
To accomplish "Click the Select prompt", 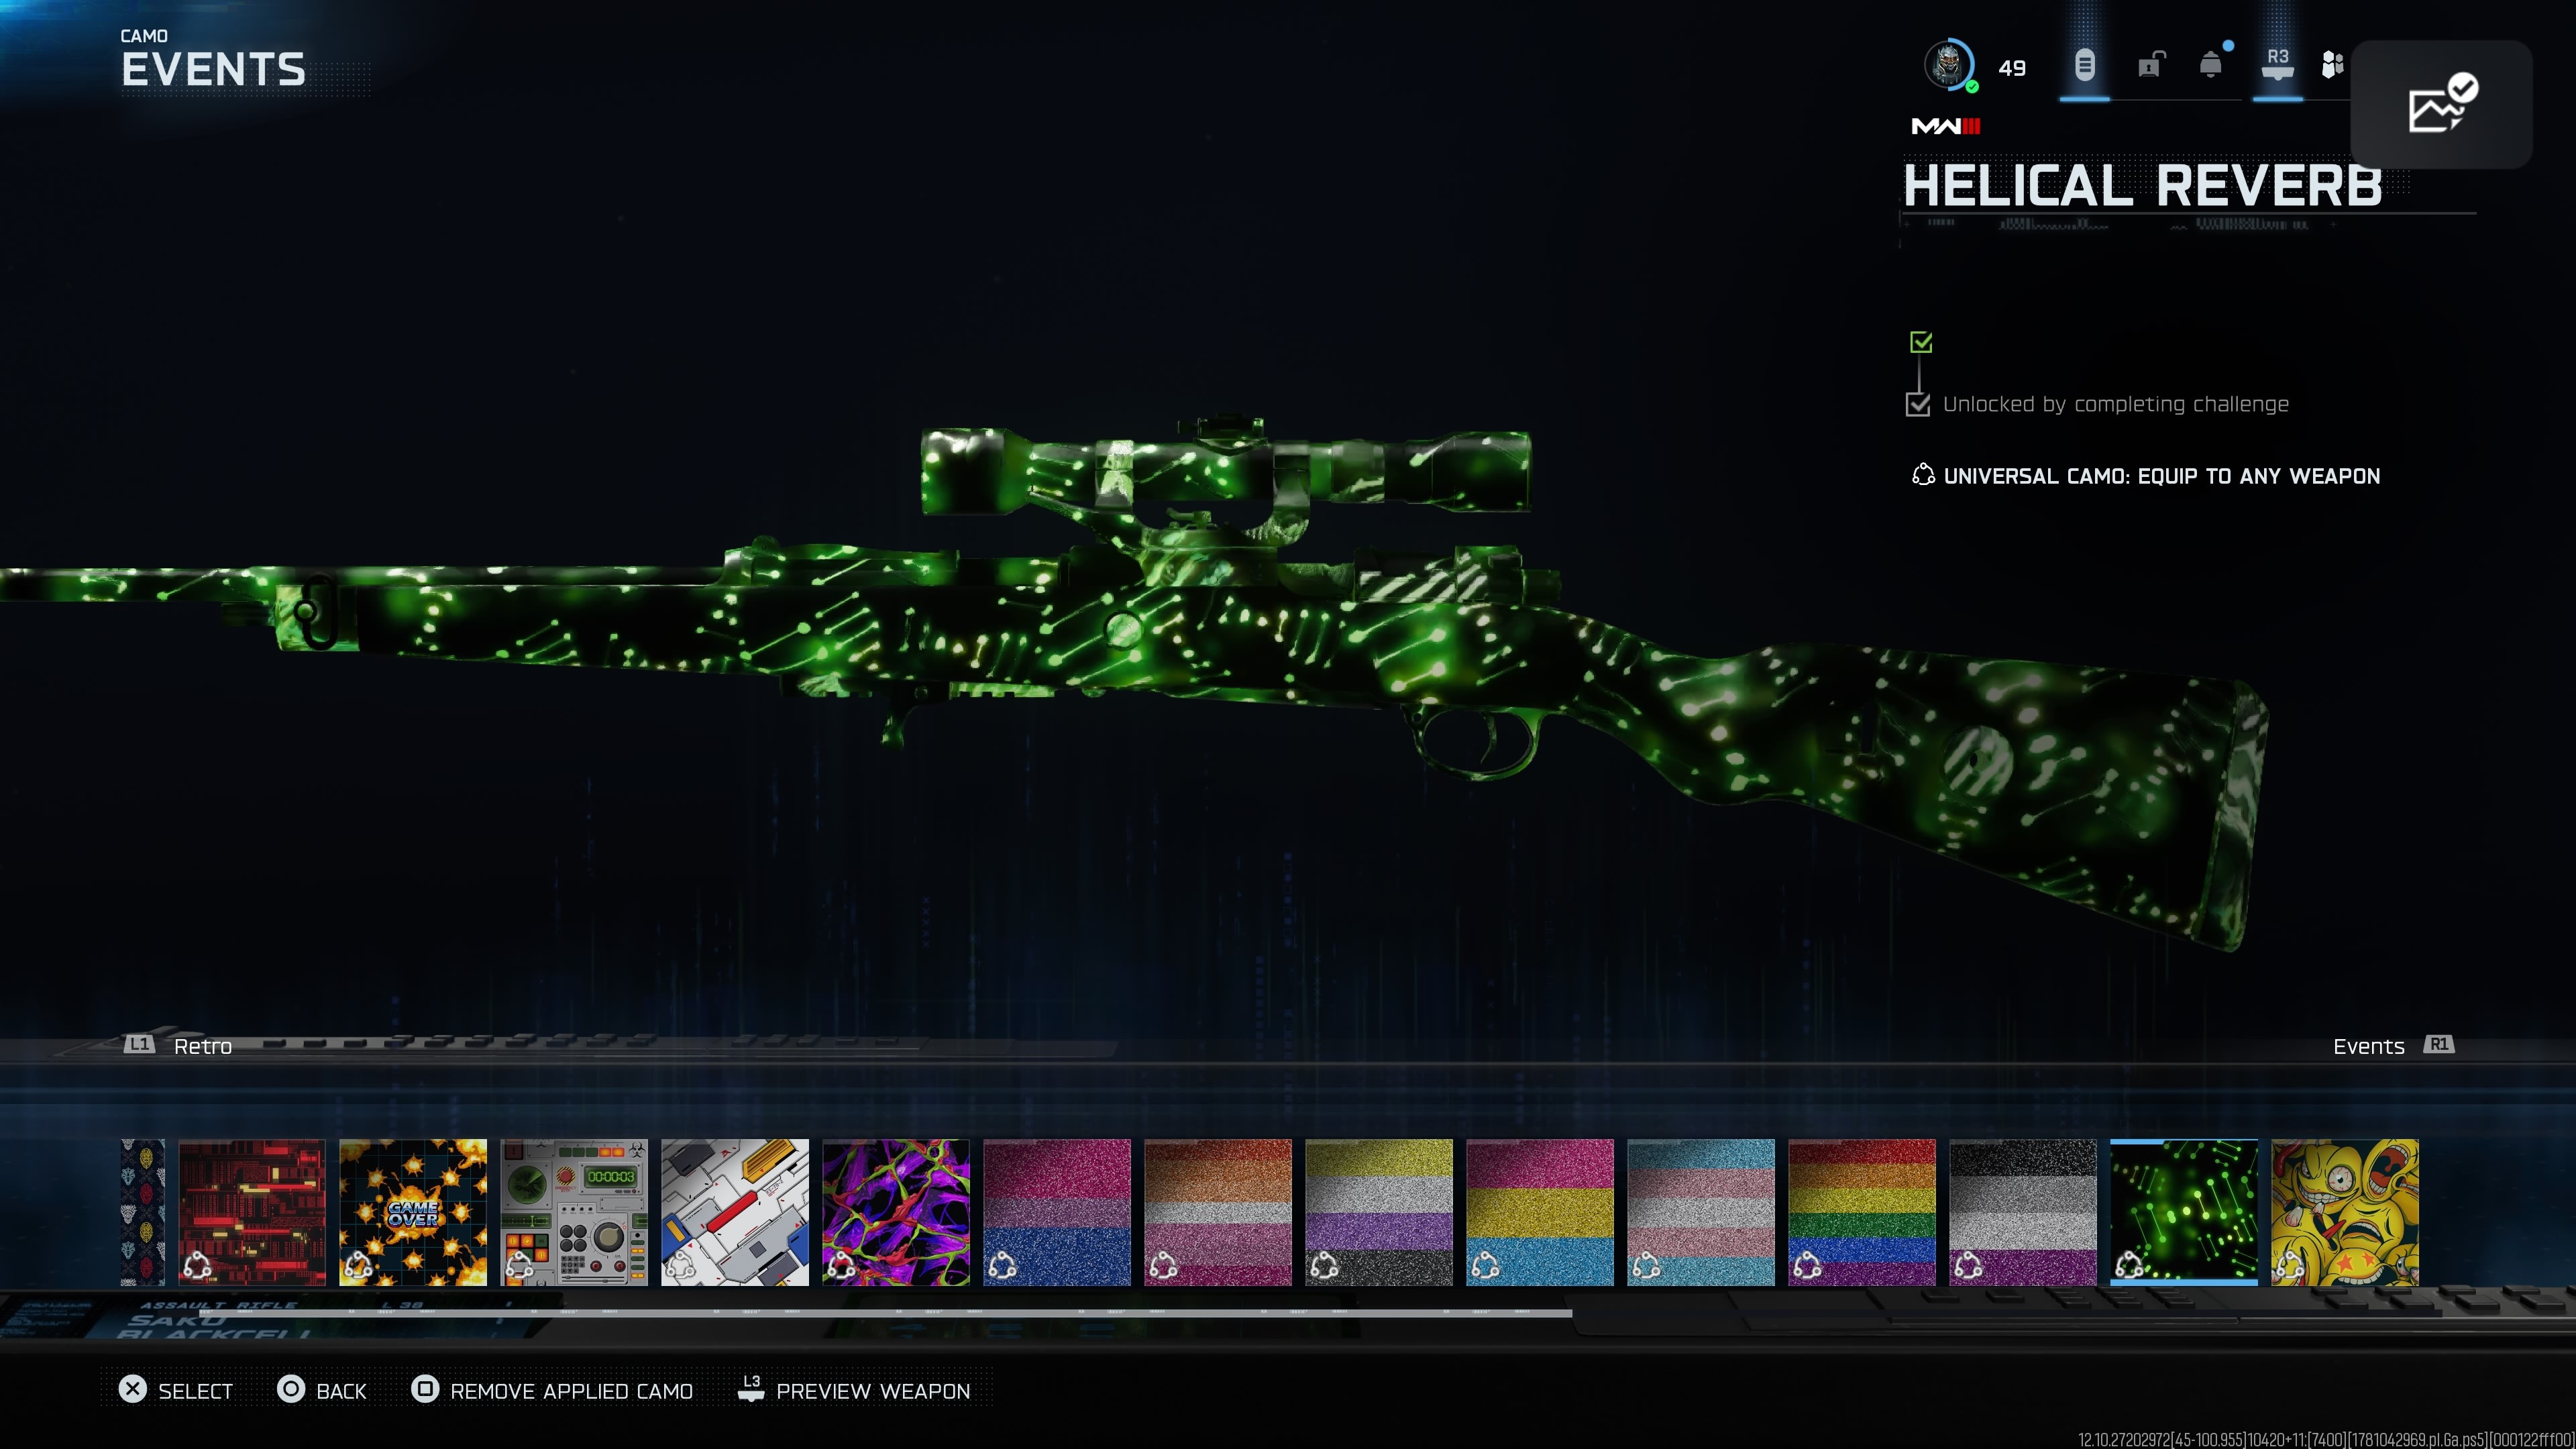I will pos(176,1391).
